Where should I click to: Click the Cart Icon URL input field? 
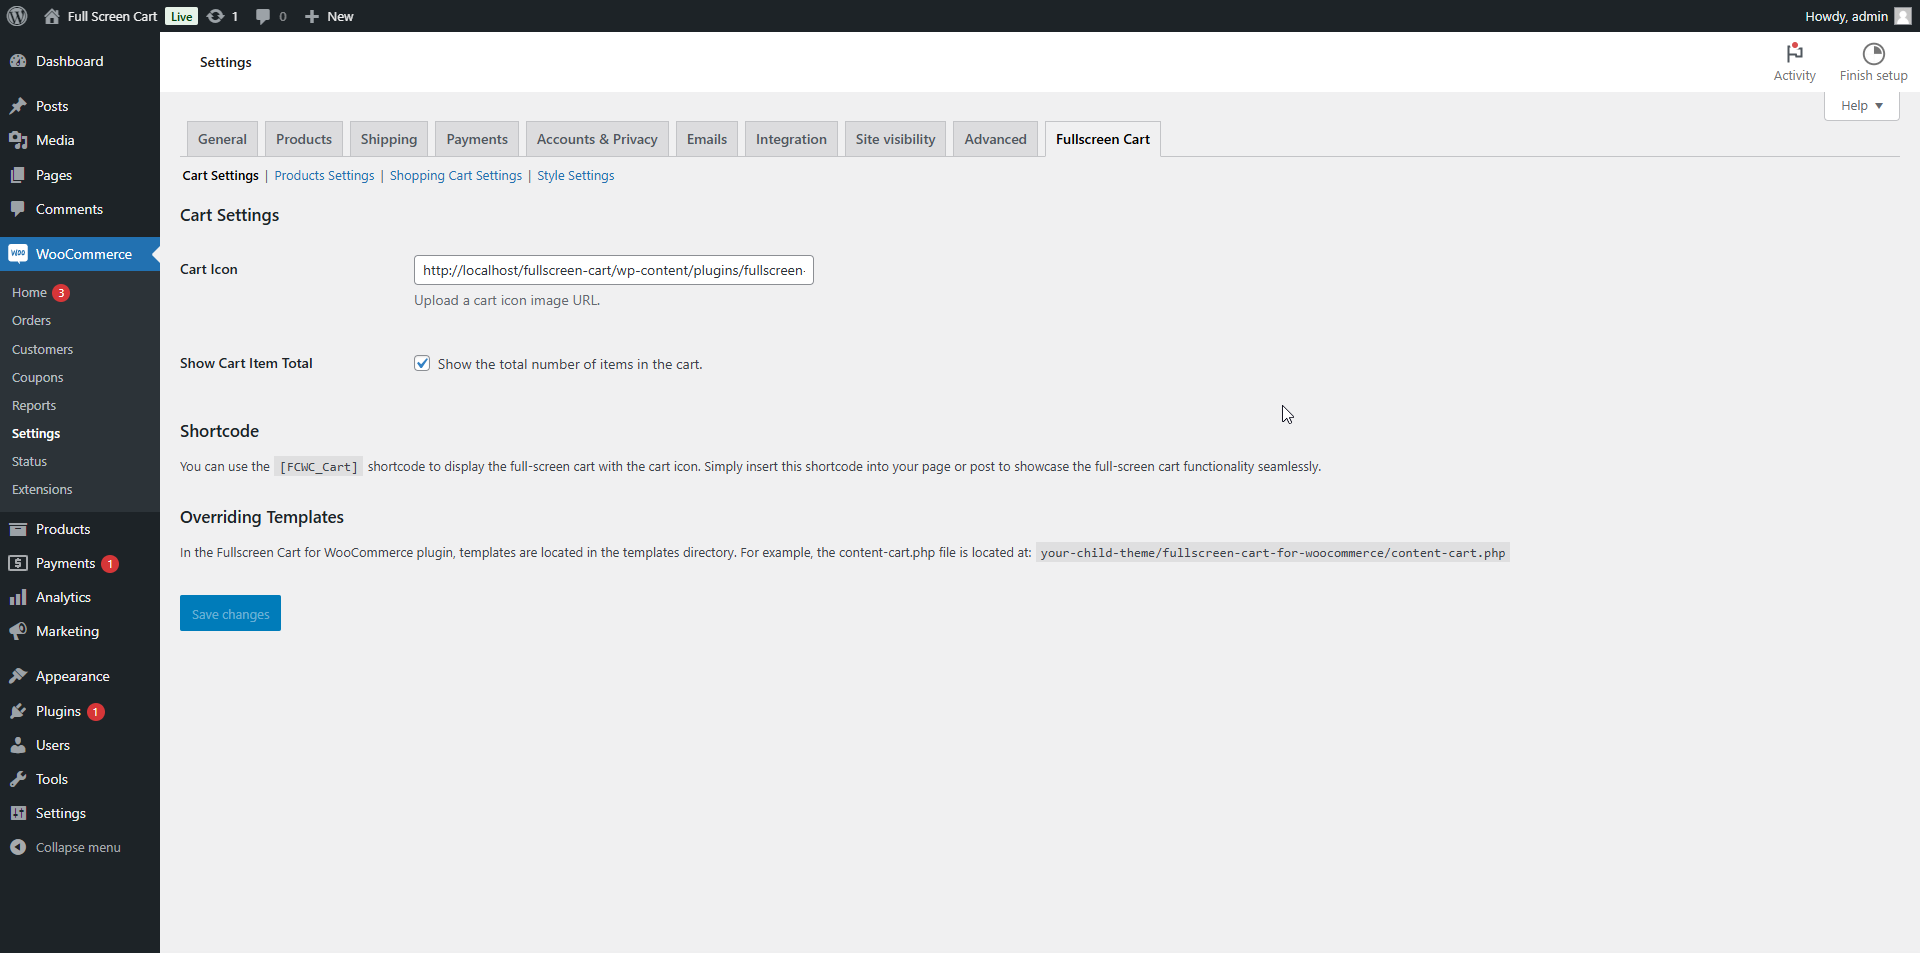[x=614, y=270]
